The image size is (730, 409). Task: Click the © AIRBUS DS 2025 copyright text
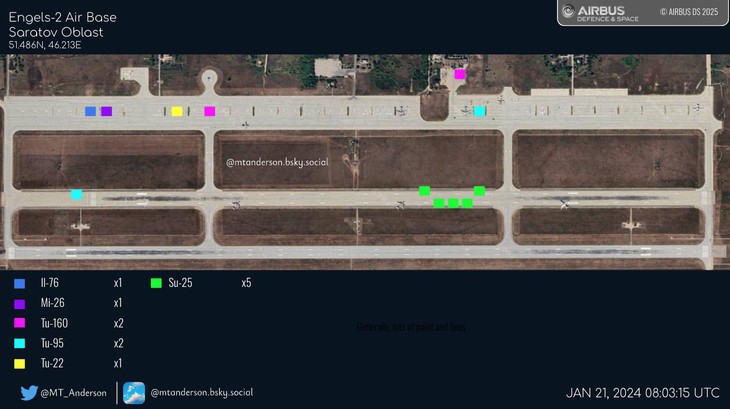click(689, 12)
